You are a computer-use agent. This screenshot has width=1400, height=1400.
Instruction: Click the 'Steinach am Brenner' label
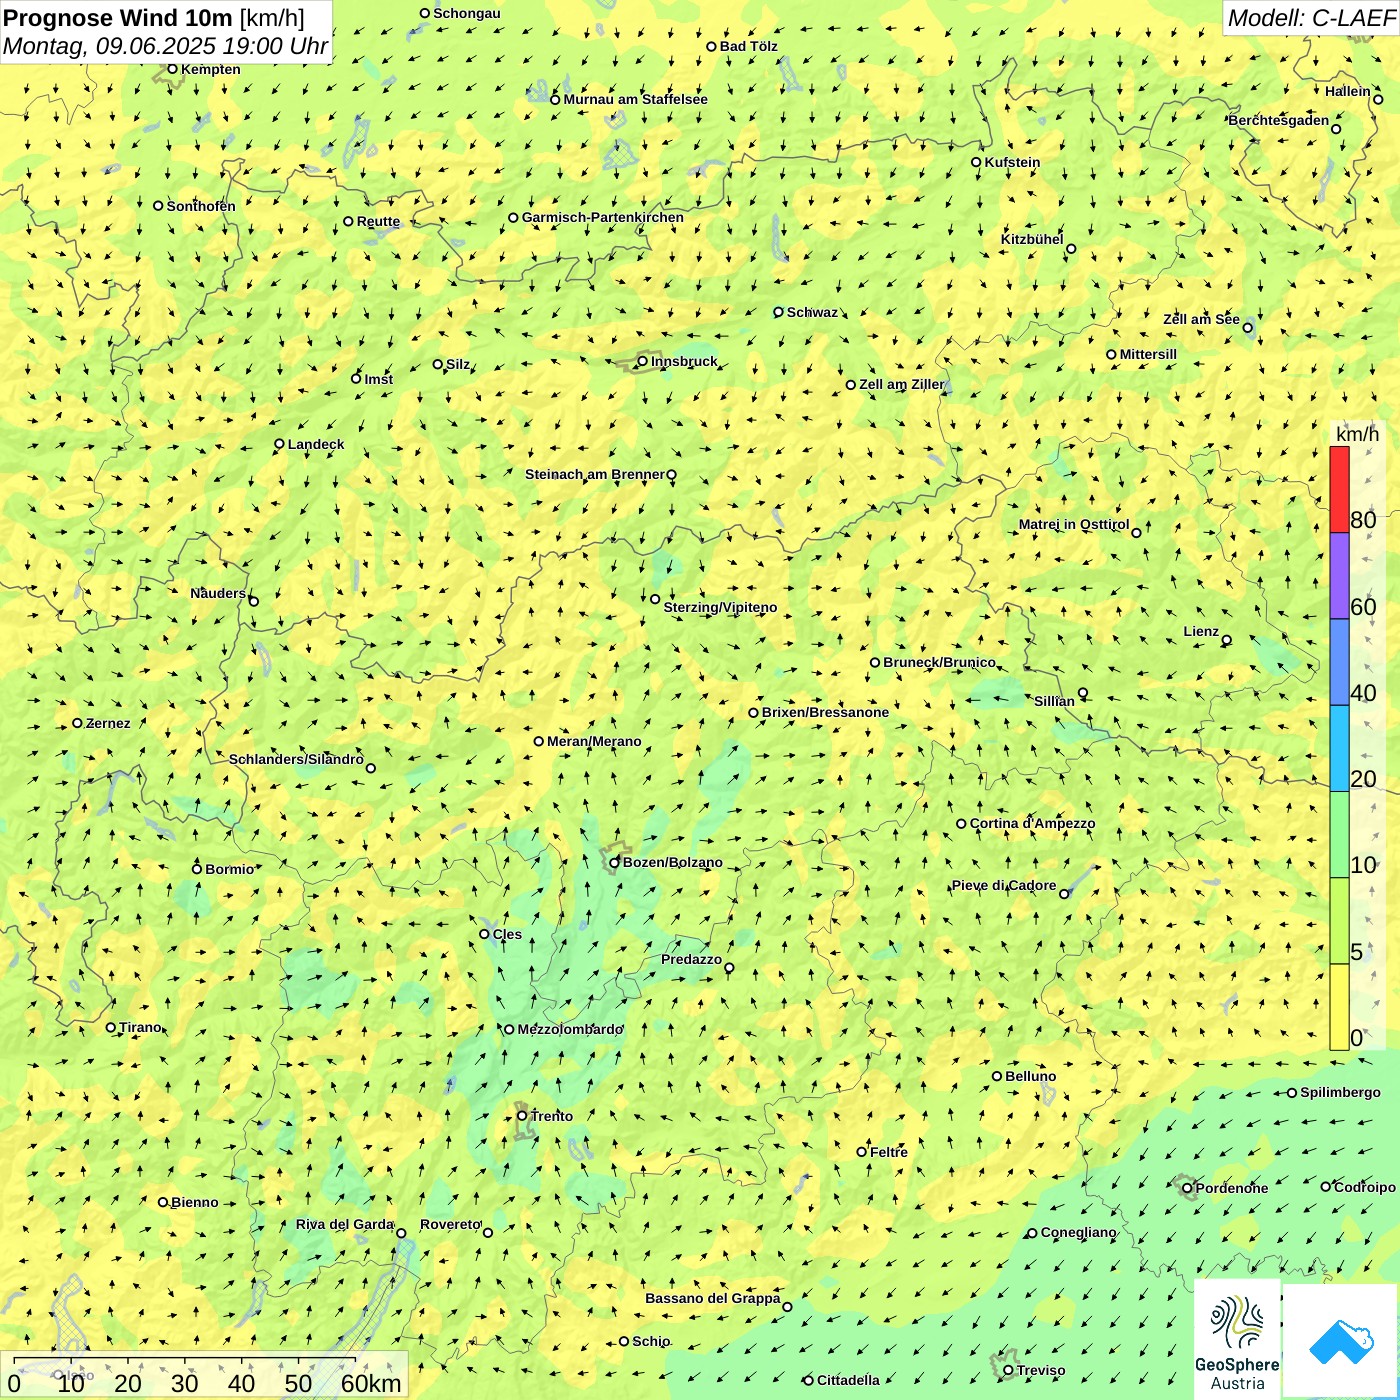(595, 474)
